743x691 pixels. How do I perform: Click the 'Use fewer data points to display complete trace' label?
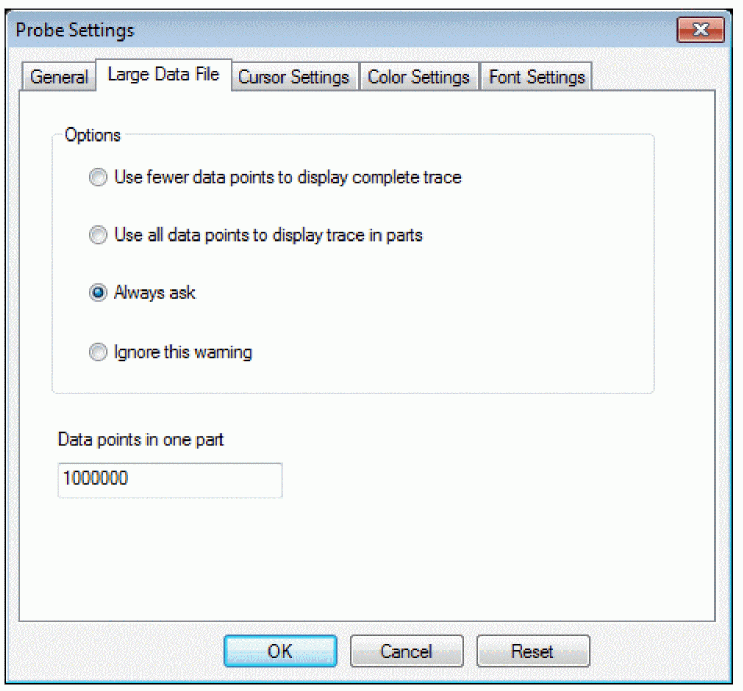288,177
